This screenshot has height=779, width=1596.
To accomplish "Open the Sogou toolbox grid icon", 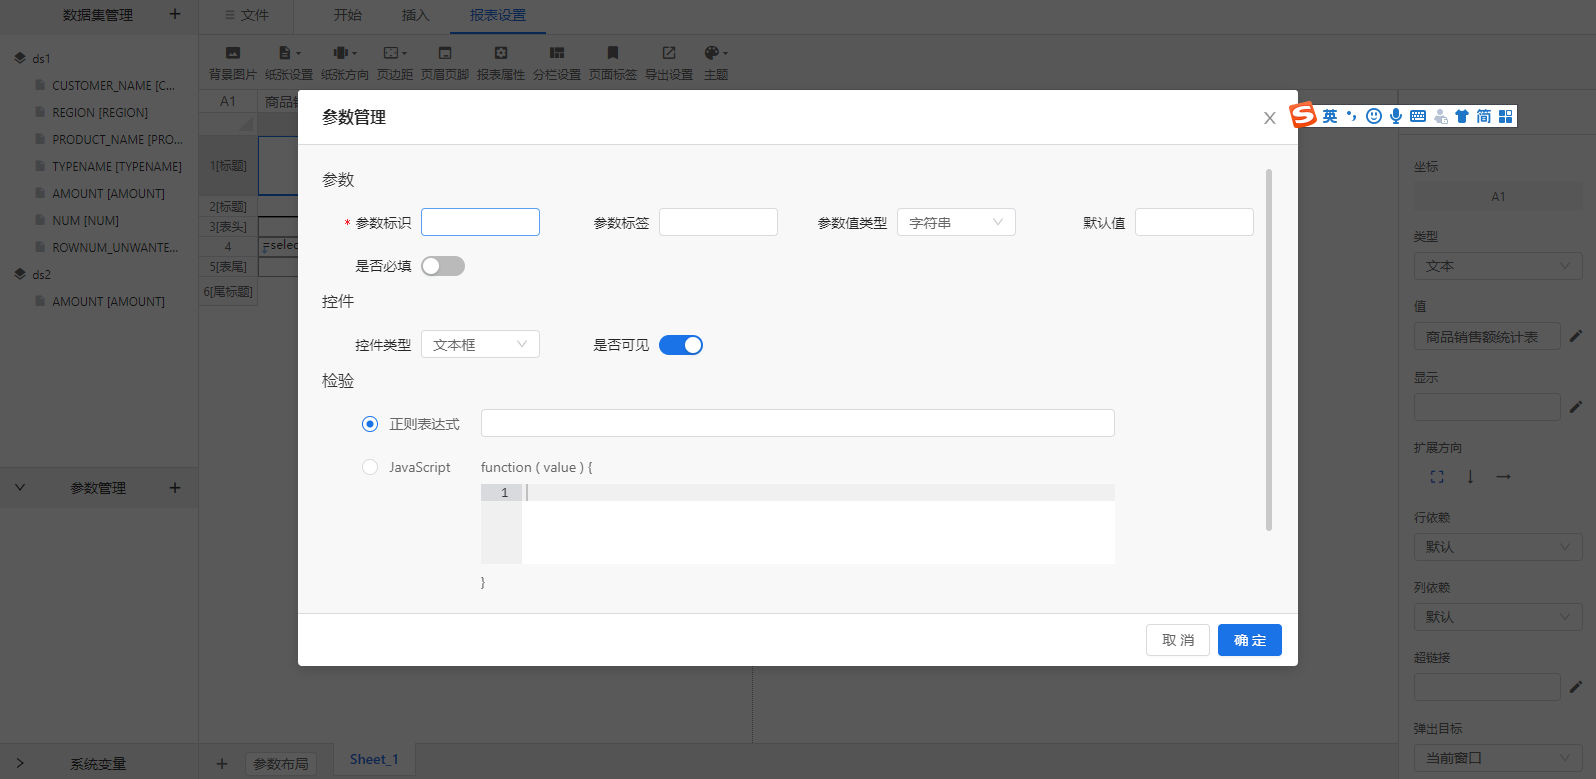I will tap(1506, 116).
